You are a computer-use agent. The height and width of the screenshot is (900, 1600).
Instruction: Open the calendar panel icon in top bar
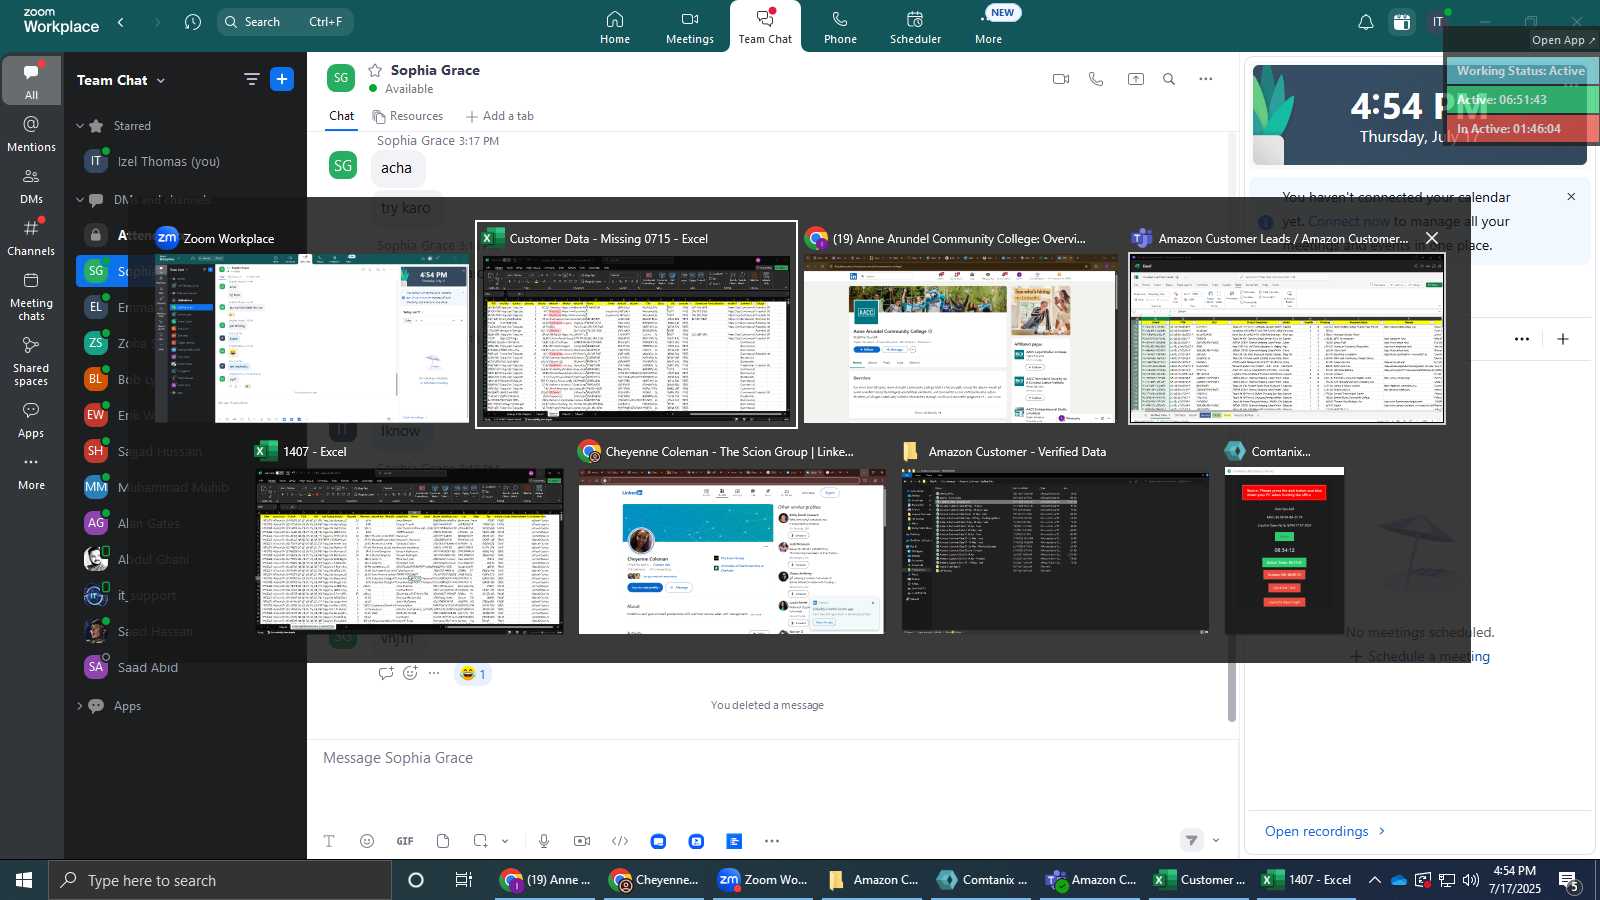1402,22
